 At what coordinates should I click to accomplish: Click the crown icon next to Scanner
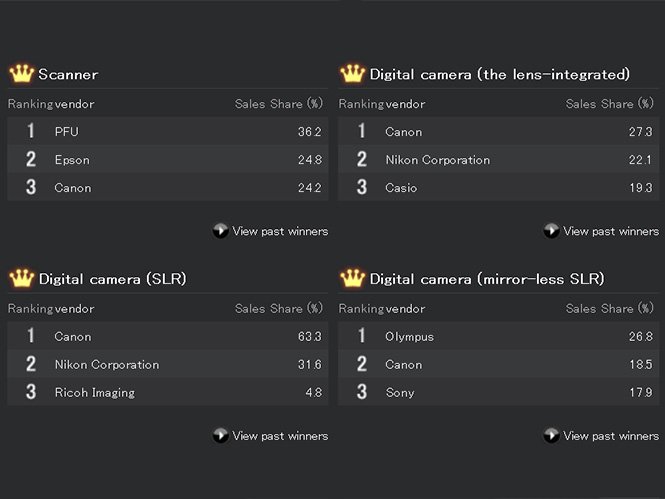[21, 74]
